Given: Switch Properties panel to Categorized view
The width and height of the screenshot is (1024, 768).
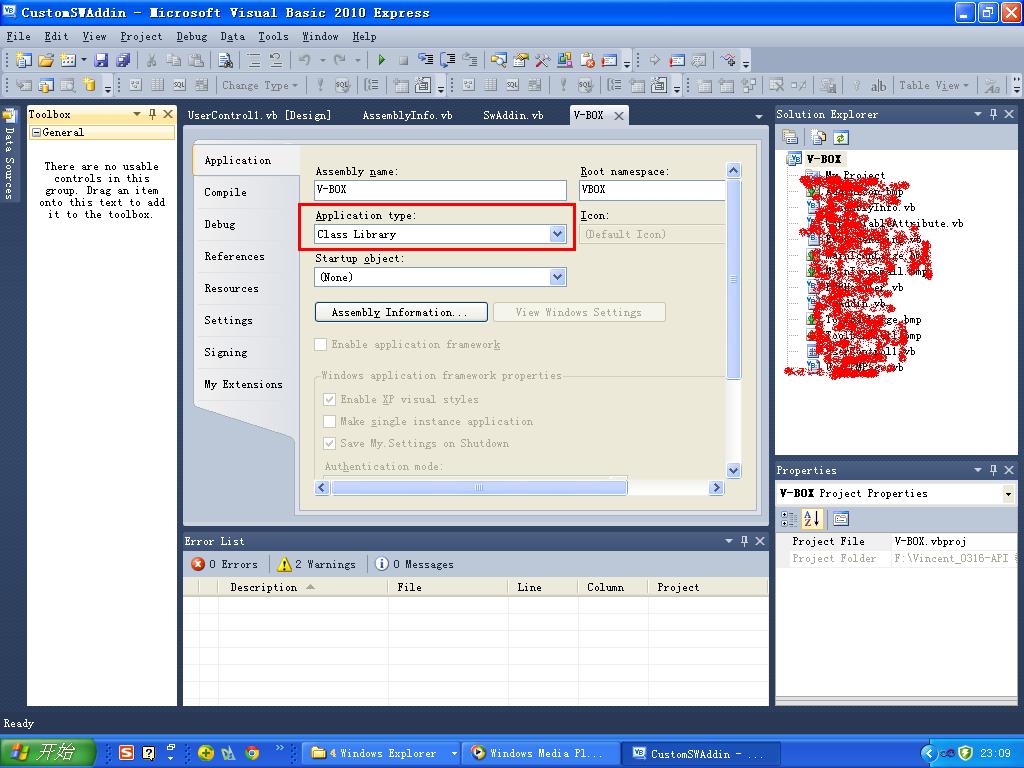Looking at the screenshot, I should pyautogui.click(x=789, y=519).
